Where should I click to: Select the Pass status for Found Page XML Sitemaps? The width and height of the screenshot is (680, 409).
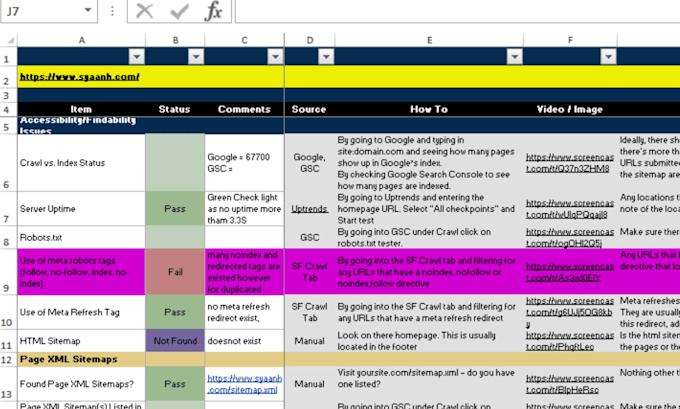tap(175, 384)
